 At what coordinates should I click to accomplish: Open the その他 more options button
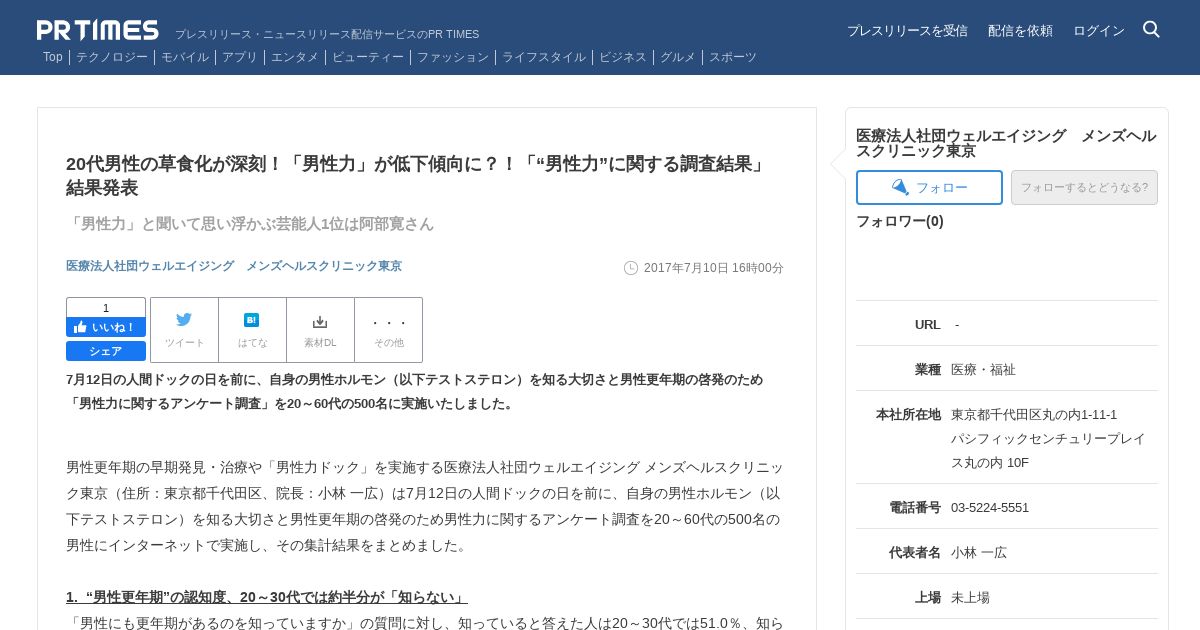click(388, 330)
